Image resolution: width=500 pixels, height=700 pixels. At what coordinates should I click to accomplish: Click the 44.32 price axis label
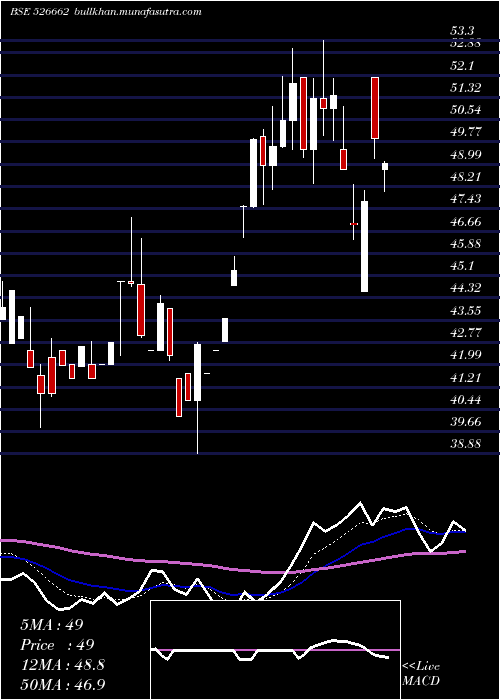(x=466, y=288)
